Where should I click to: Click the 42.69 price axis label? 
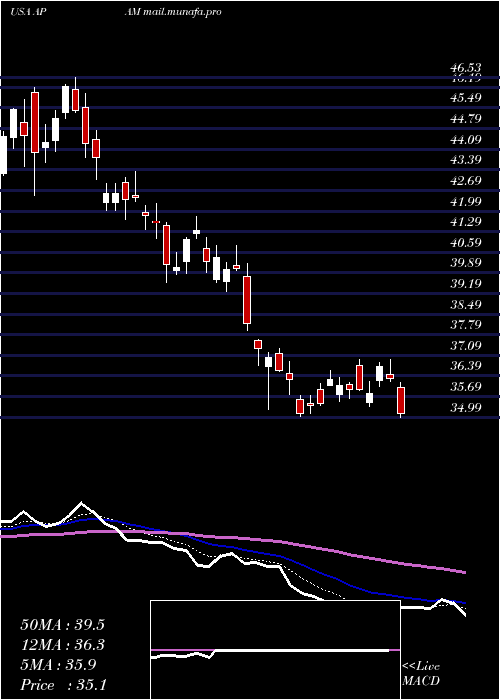pos(466,180)
